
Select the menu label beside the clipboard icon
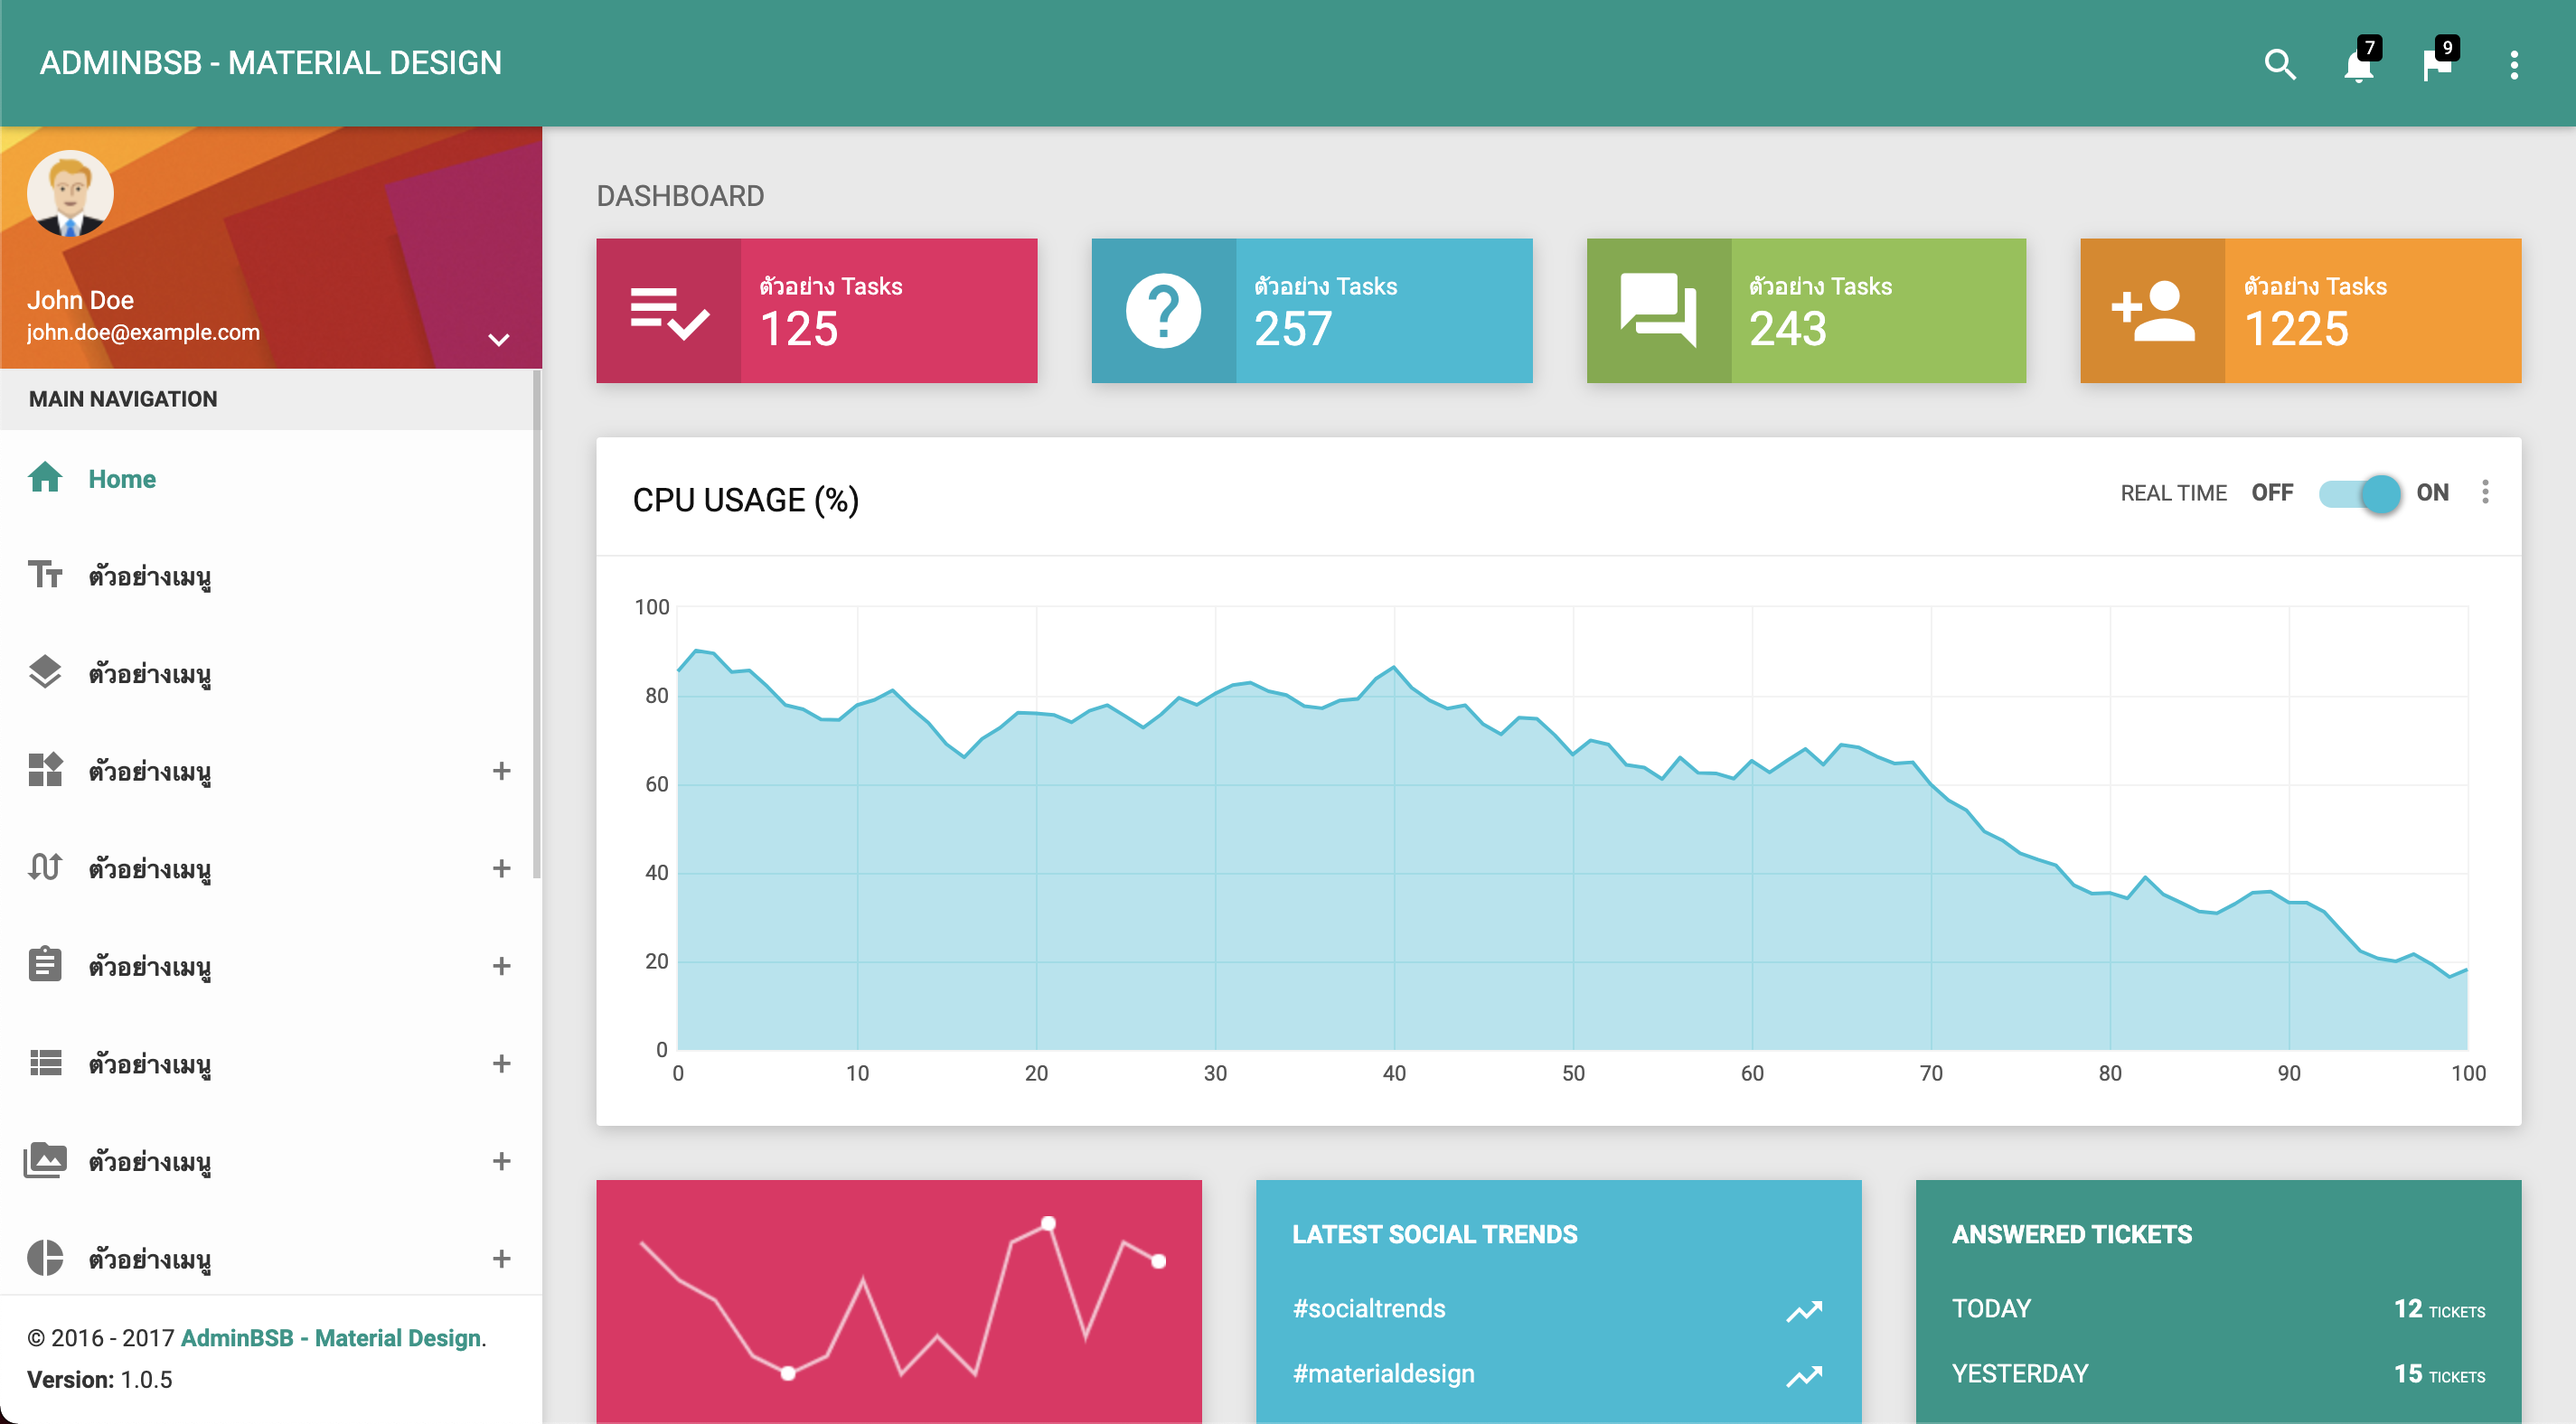click(150, 967)
